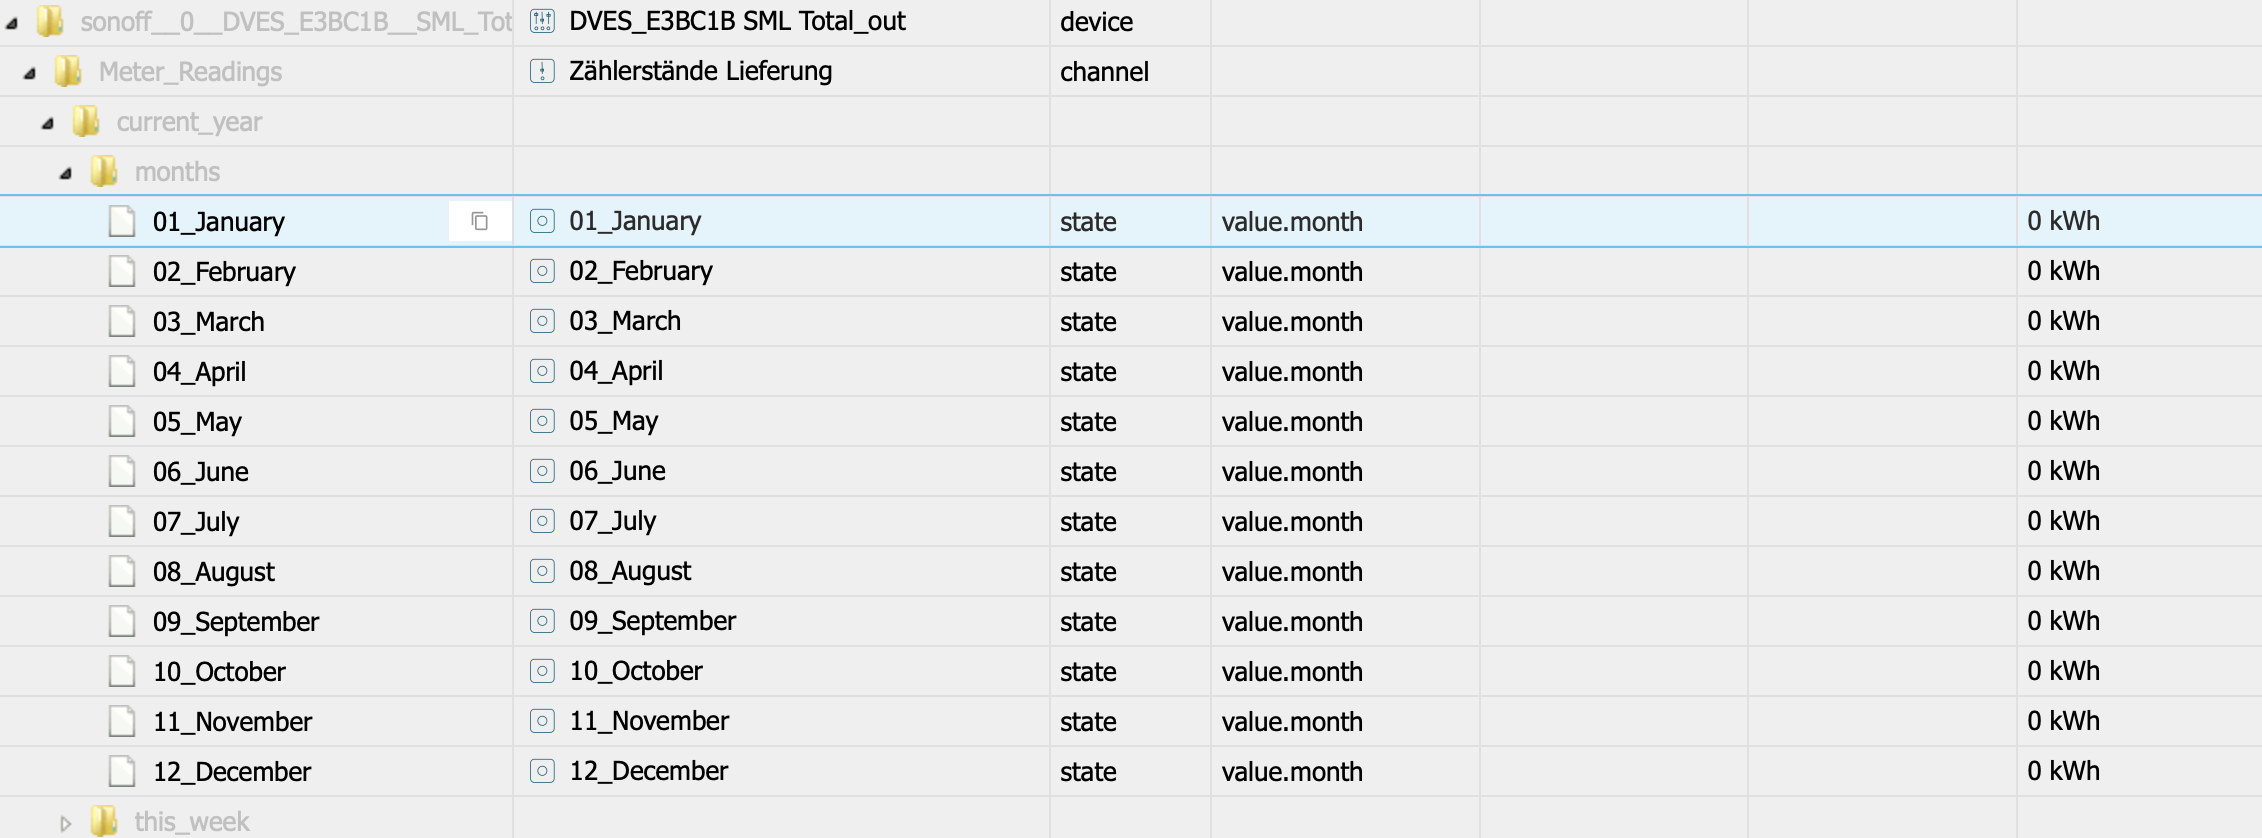Click the state icon beside 09_September name

pyautogui.click(x=542, y=621)
